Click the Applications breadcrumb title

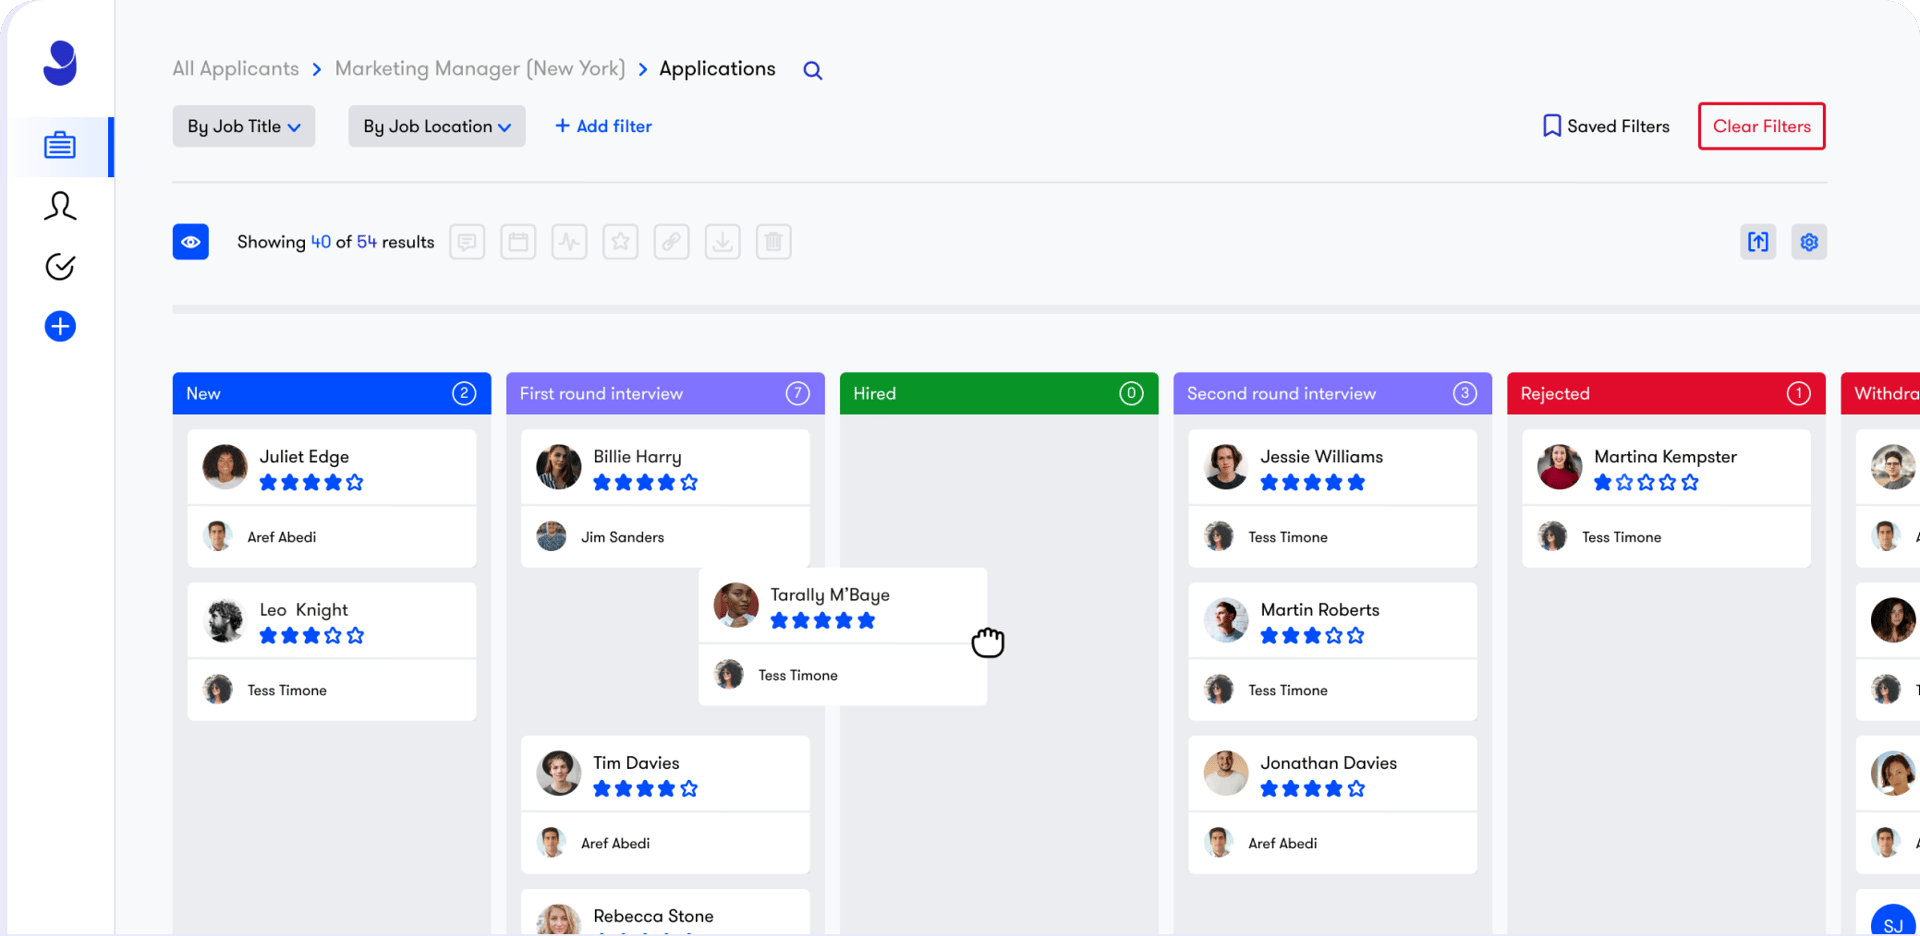pos(717,69)
